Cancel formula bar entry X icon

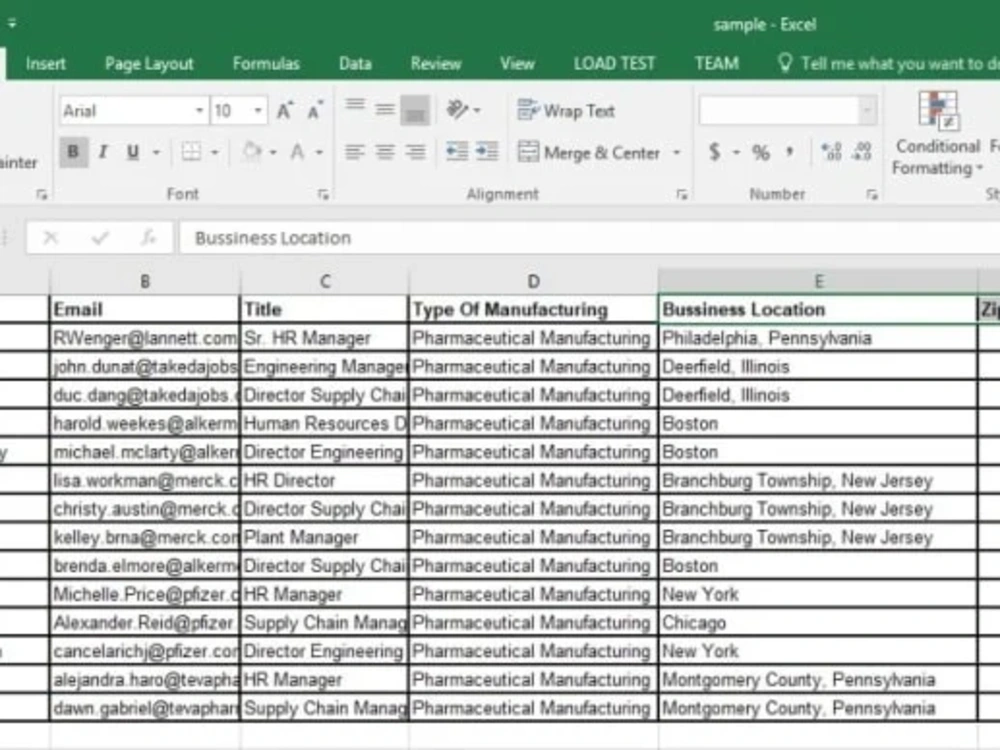coord(50,238)
